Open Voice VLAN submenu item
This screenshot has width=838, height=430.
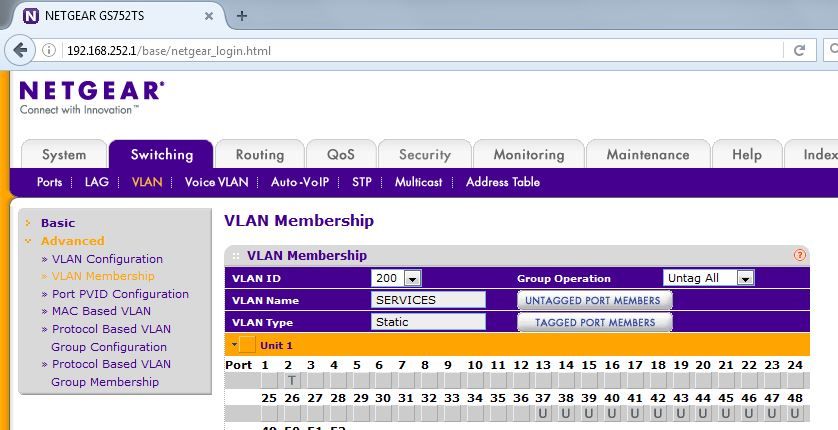pyautogui.click(x=216, y=182)
